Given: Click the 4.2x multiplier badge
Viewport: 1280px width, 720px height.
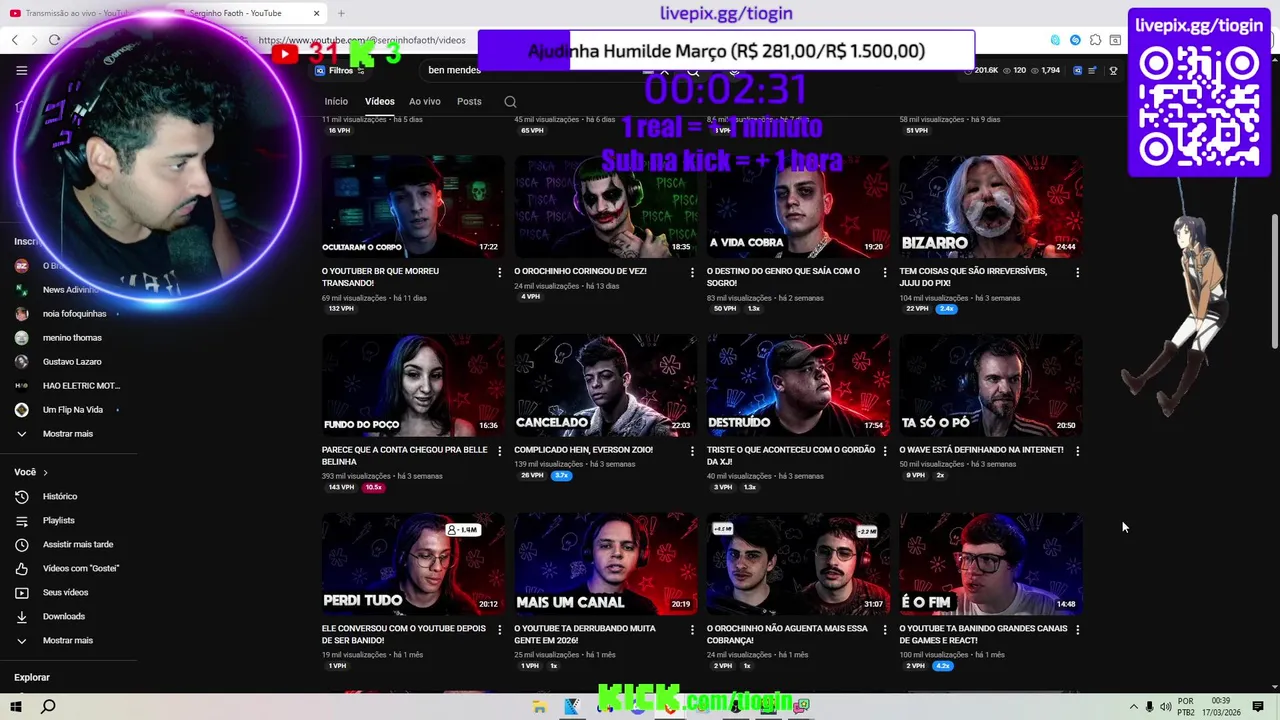Looking at the screenshot, I should pos(942,666).
